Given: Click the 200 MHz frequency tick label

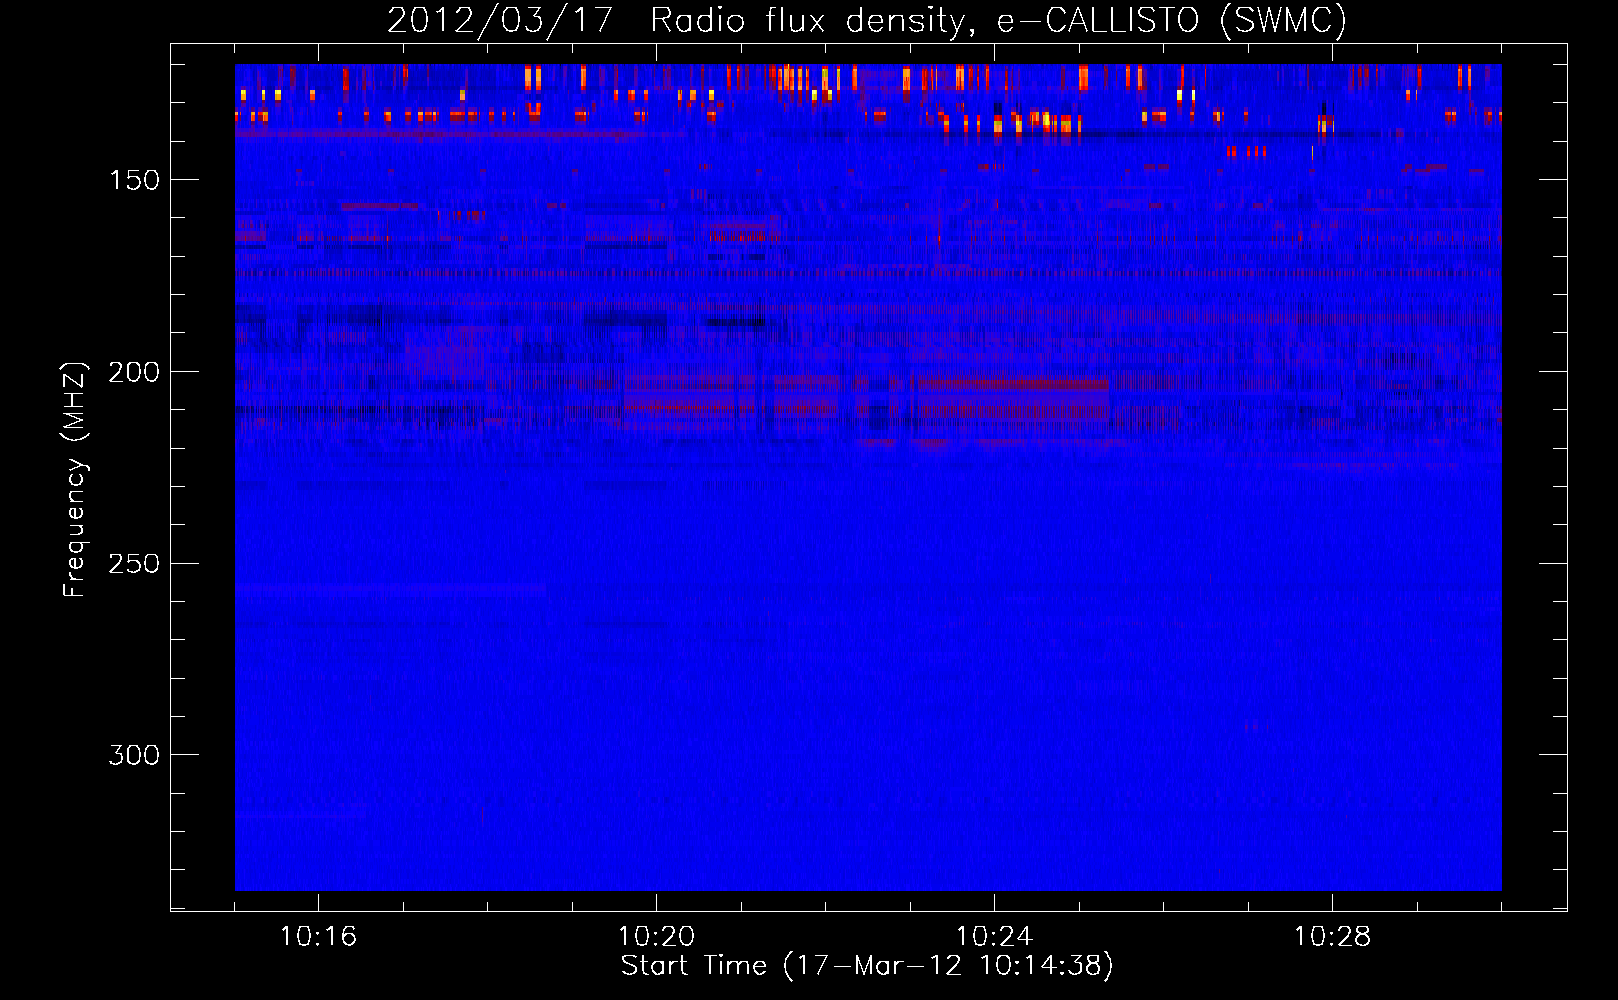Looking at the screenshot, I should 134,372.
